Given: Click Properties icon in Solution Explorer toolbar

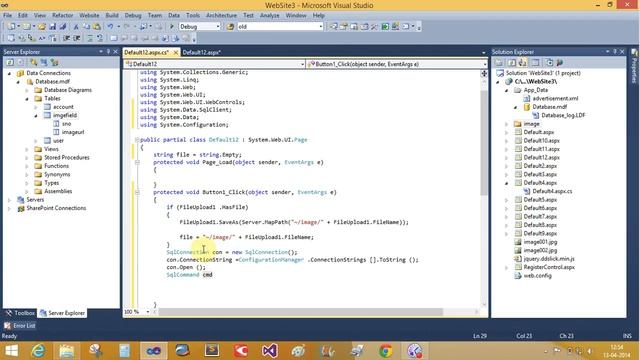Looking at the screenshot, I should (499, 62).
